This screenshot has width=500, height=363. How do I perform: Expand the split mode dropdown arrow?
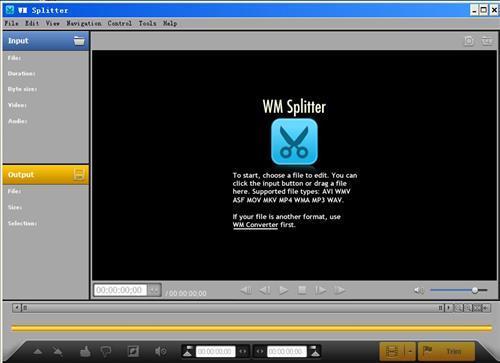click(410, 351)
